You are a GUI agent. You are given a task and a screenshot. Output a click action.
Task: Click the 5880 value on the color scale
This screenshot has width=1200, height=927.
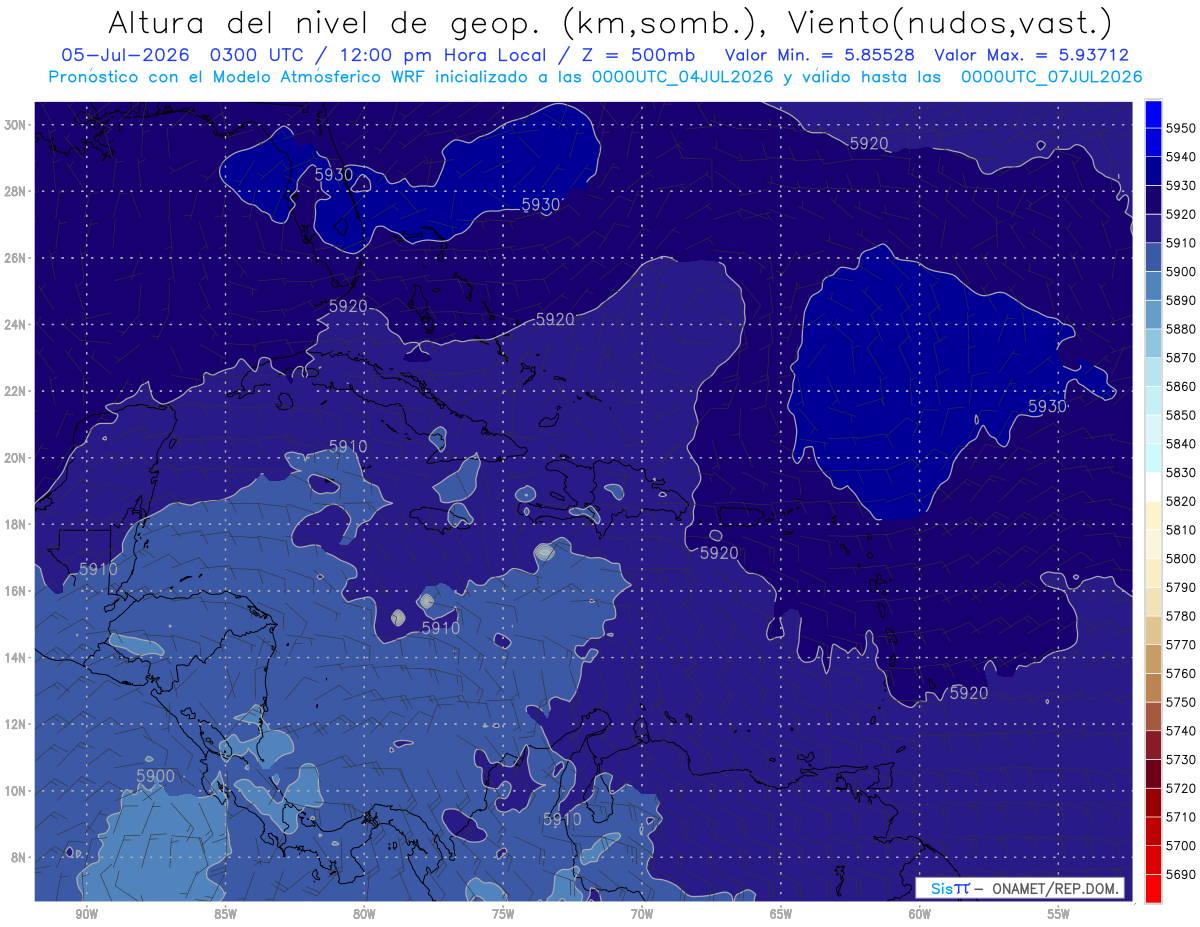pos(1180,329)
